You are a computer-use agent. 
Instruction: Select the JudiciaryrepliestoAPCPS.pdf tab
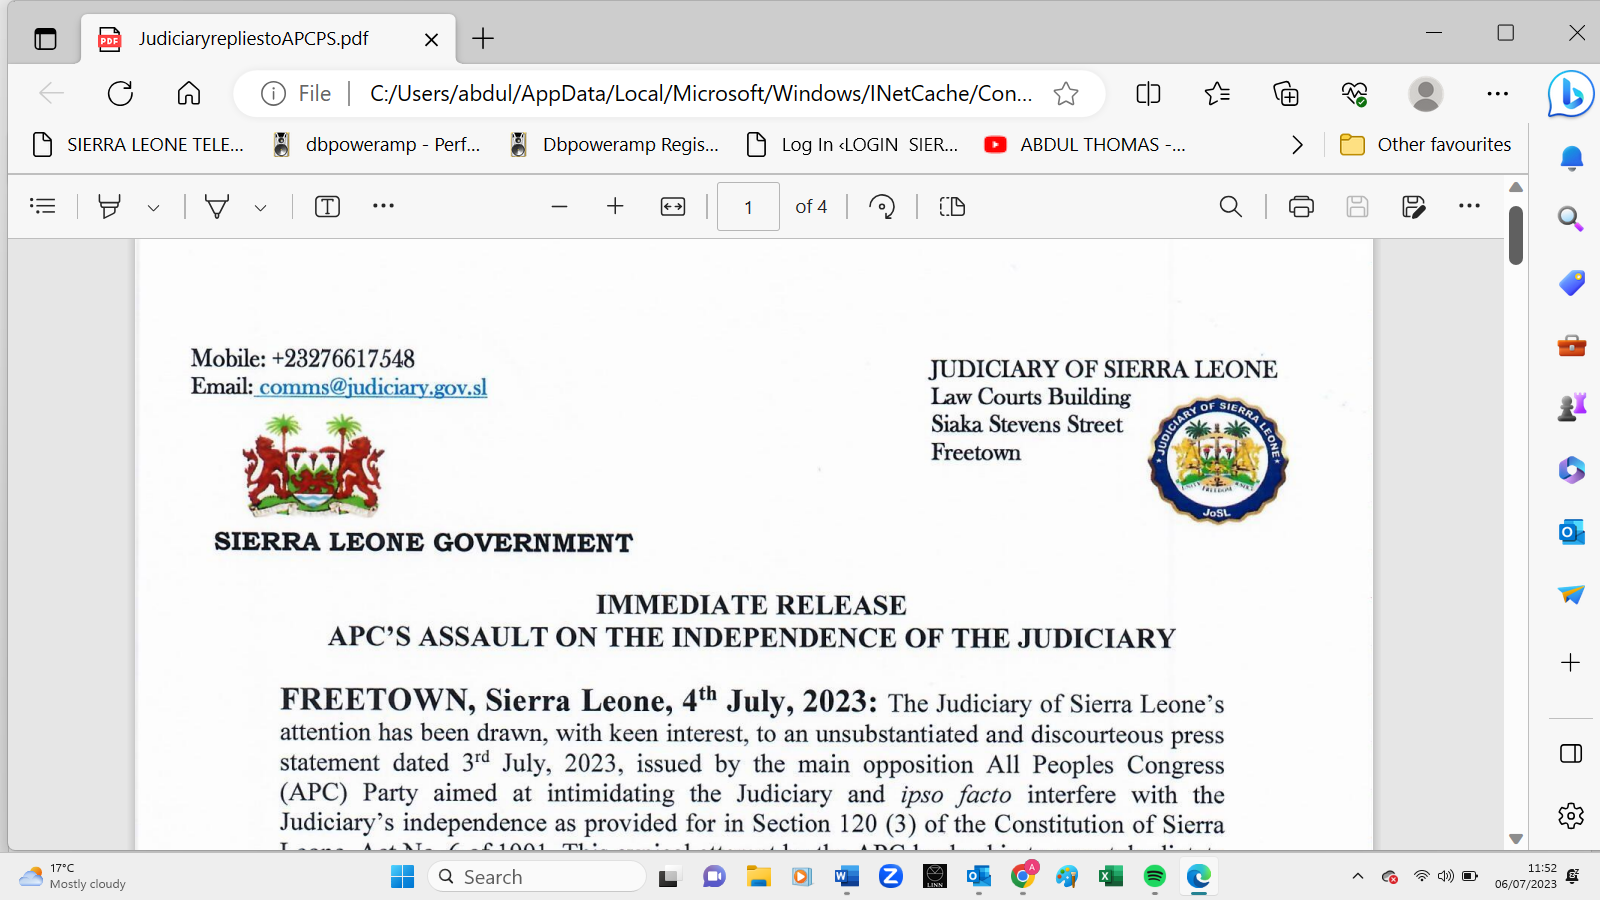click(x=253, y=39)
